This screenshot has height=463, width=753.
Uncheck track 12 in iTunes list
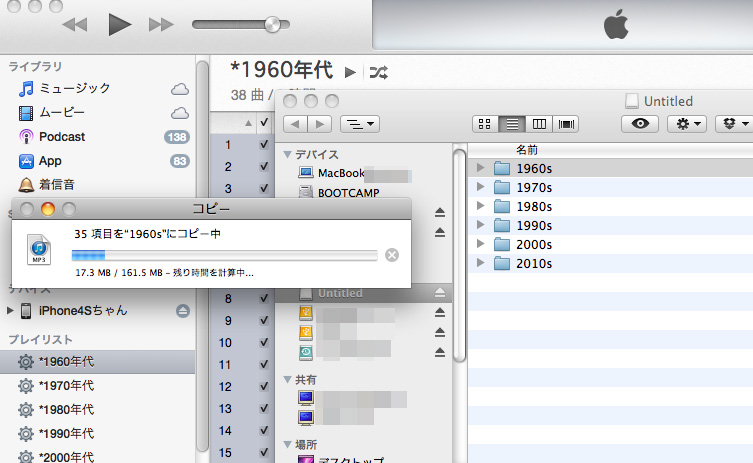tap(264, 387)
